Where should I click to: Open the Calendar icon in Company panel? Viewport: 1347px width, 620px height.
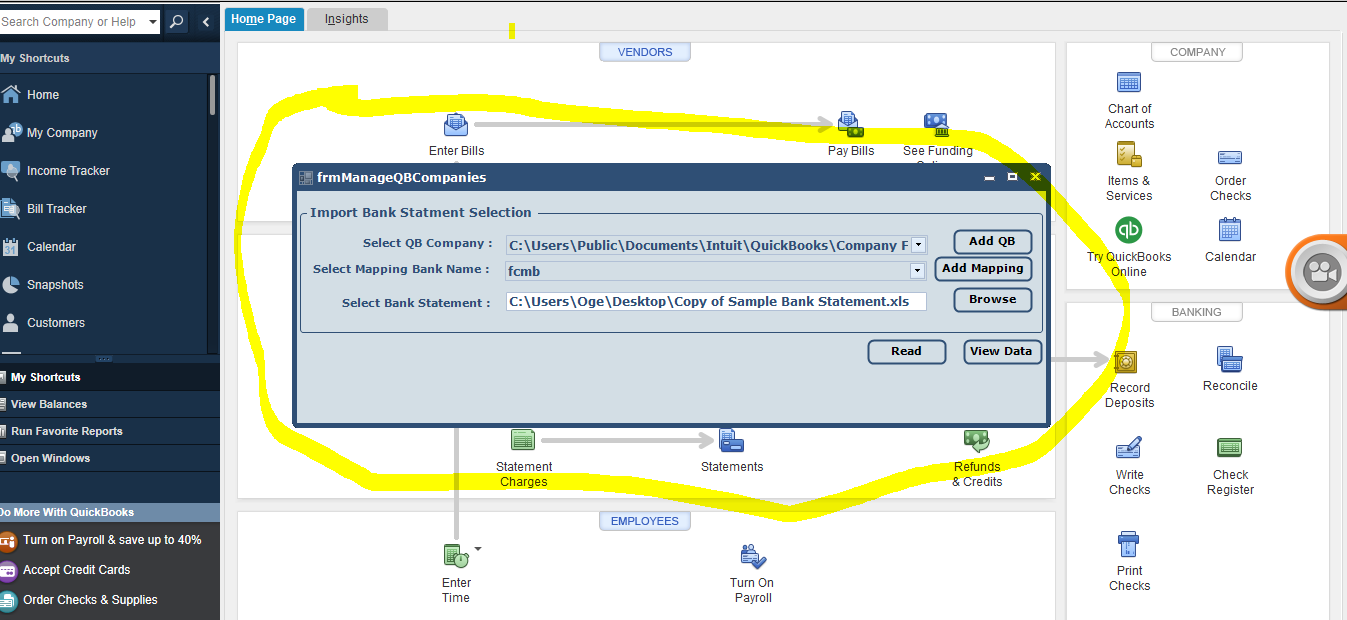(x=1230, y=230)
